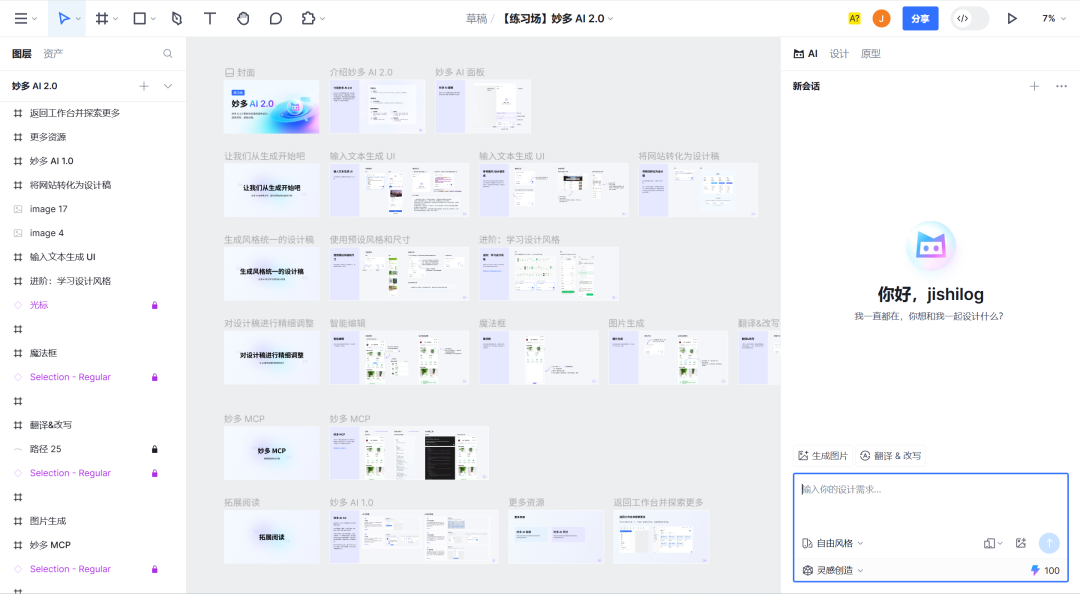Switch to the 资产 tab
Viewport: 1080px width, 594px height.
(x=53, y=54)
